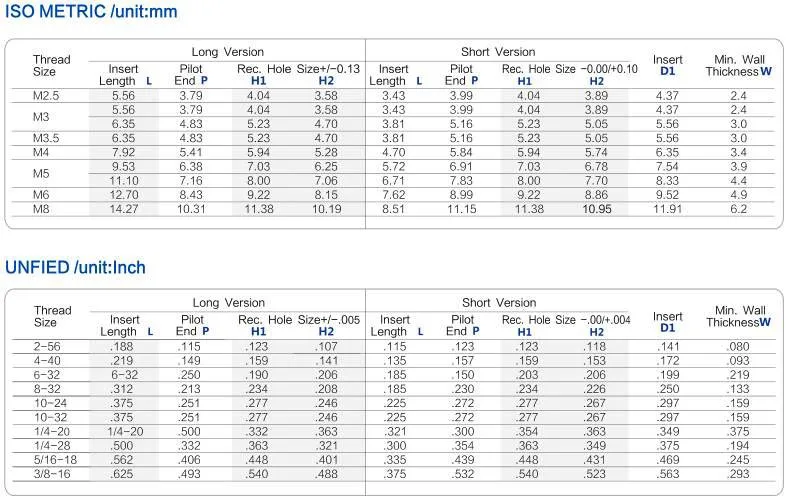Click the .563 insert D1 value
Screen dimensions: 790x500
pyautogui.click(x=667, y=473)
